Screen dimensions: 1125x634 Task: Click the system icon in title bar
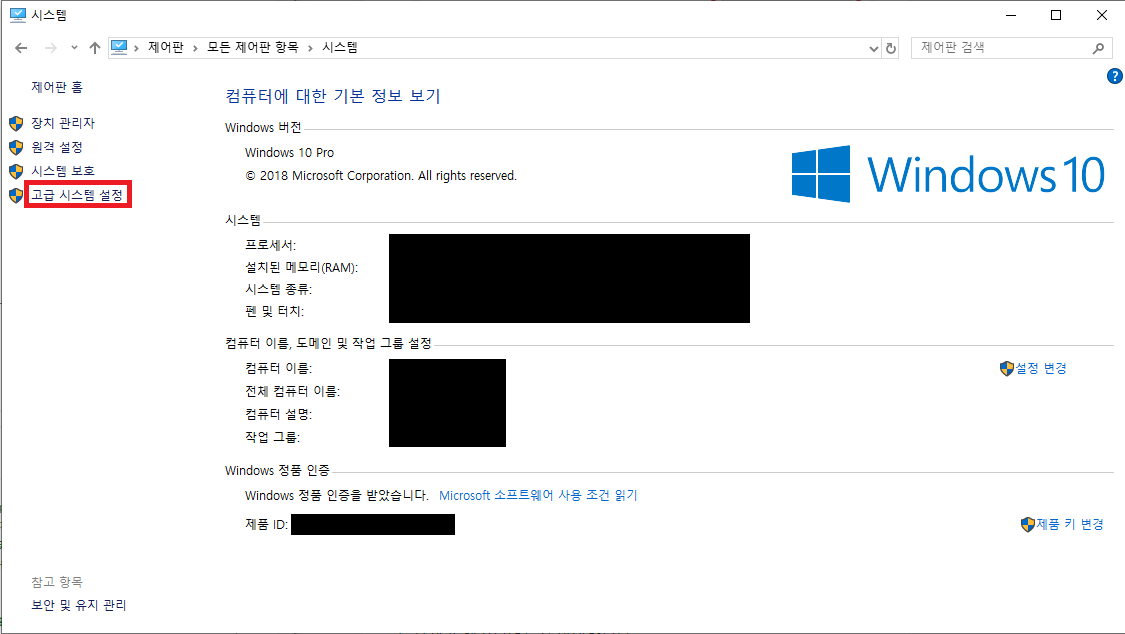tap(17, 15)
